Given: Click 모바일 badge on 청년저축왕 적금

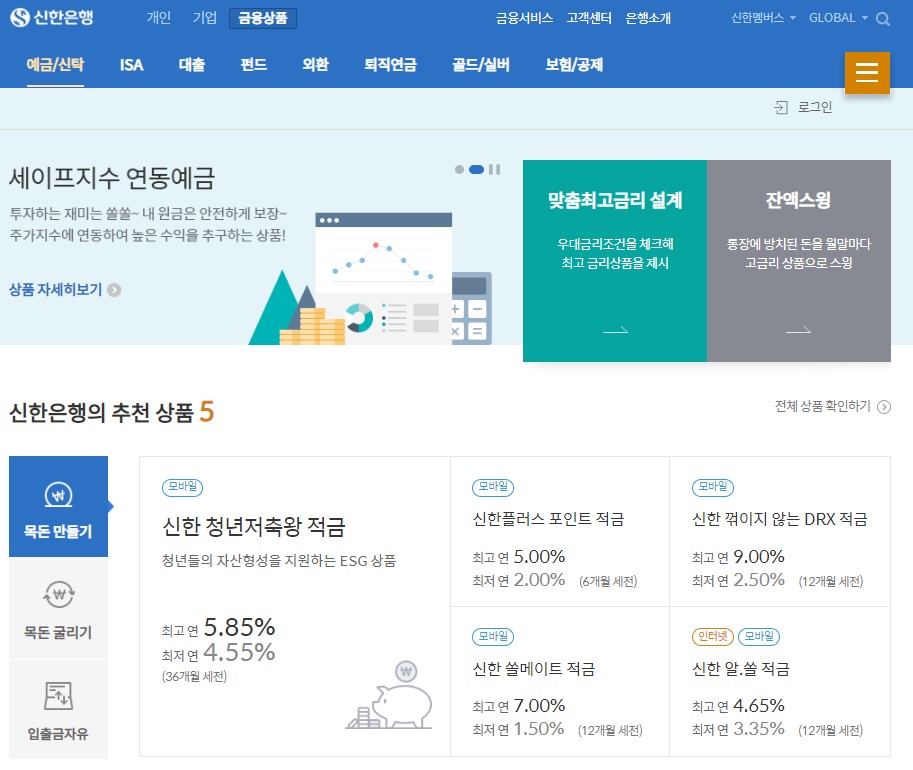Looking at the screenshot, I should 182,487.
